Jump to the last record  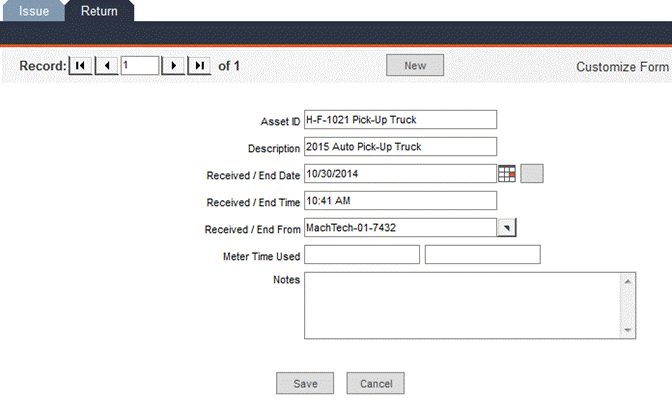point(200,66)
